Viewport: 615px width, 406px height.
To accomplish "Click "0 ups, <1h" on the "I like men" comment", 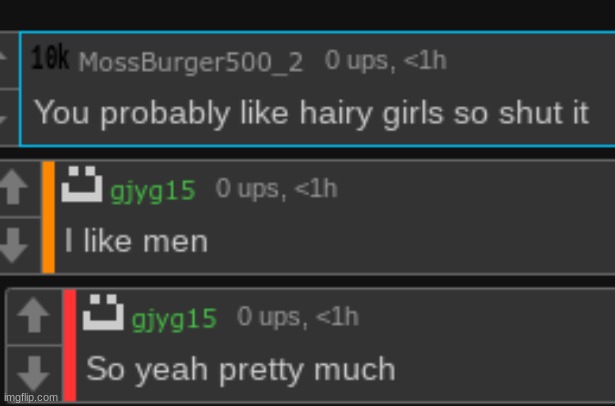I will [x=276, y=189].
